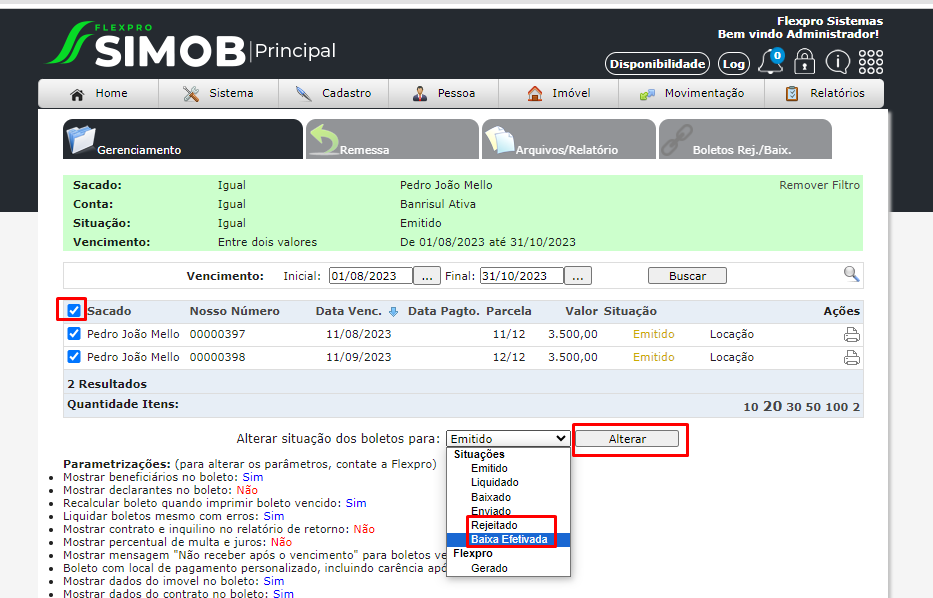Open the info circle icon

coord(838,61)
